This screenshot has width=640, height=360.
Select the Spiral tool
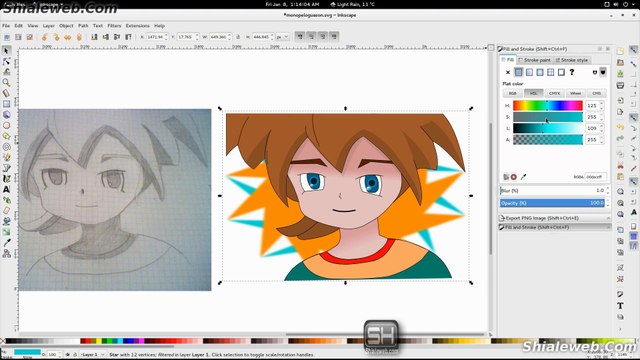6,147
